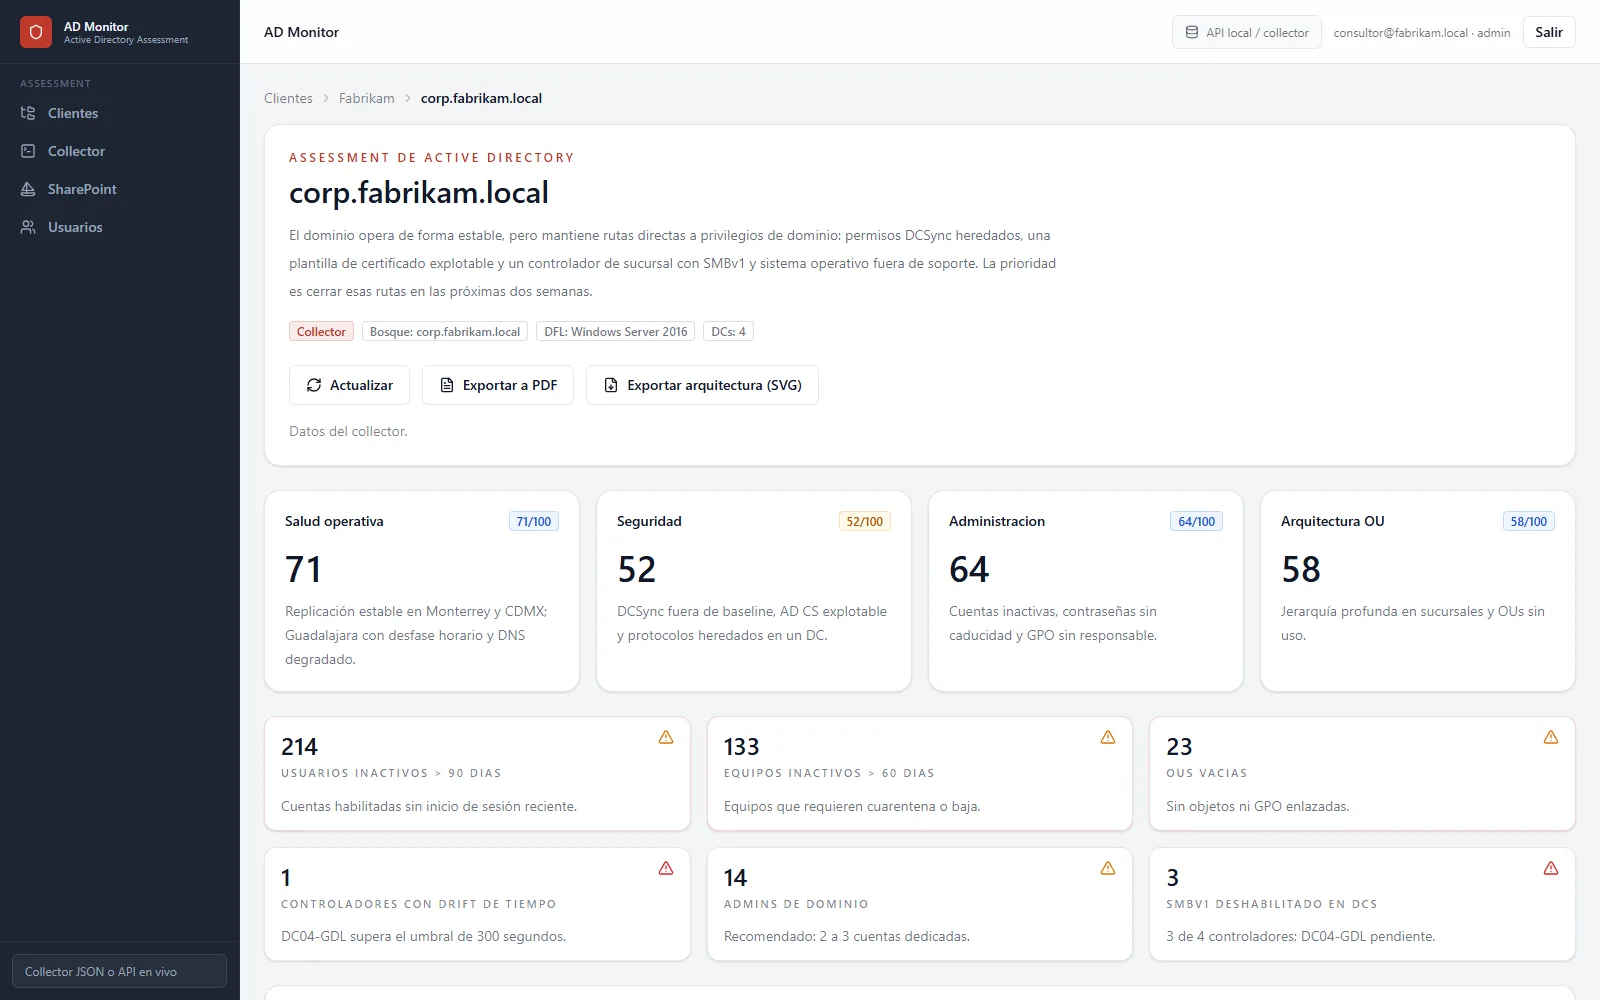Click the Clientes breadcrumb link
Image resolution: width=1600 pixels, height=1000 pixels.
point(288,98)
